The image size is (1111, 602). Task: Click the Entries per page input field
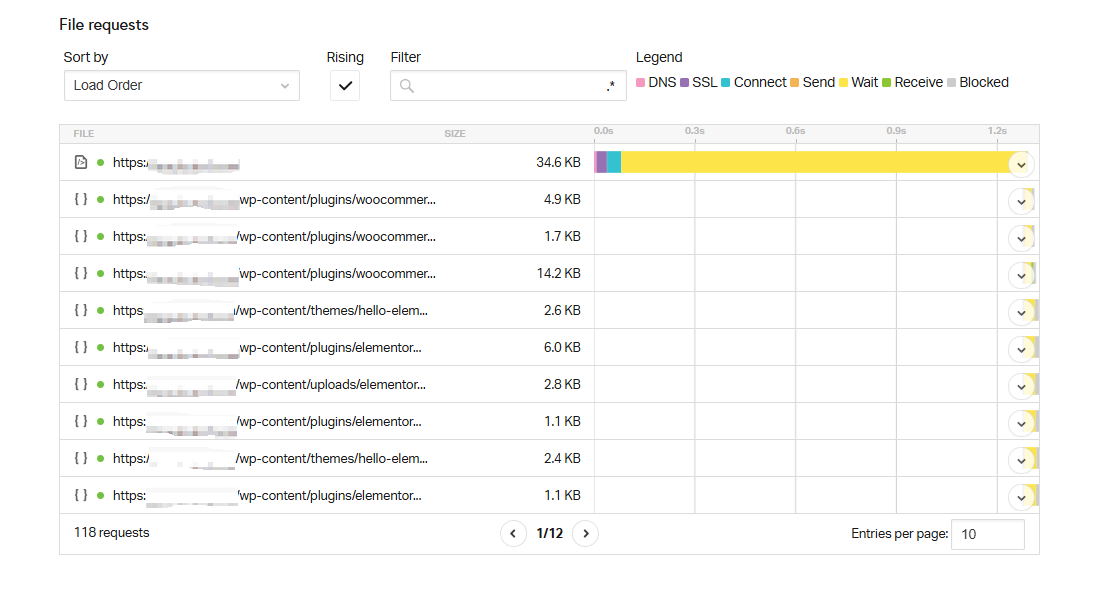(987, 534)
